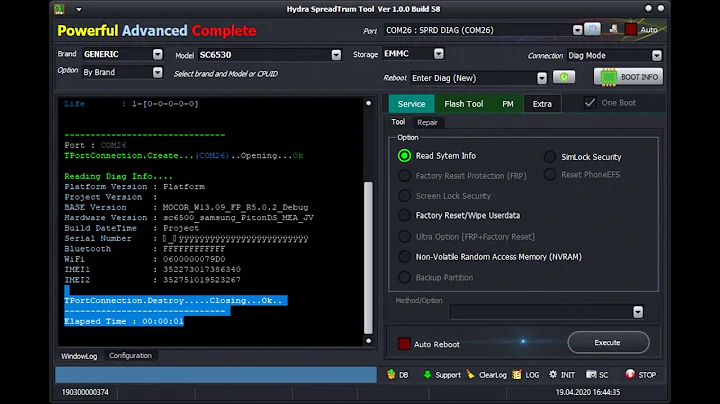
Task: Refresh the COM port list icon
Action: pyautogui.click(x=592, y=29)
